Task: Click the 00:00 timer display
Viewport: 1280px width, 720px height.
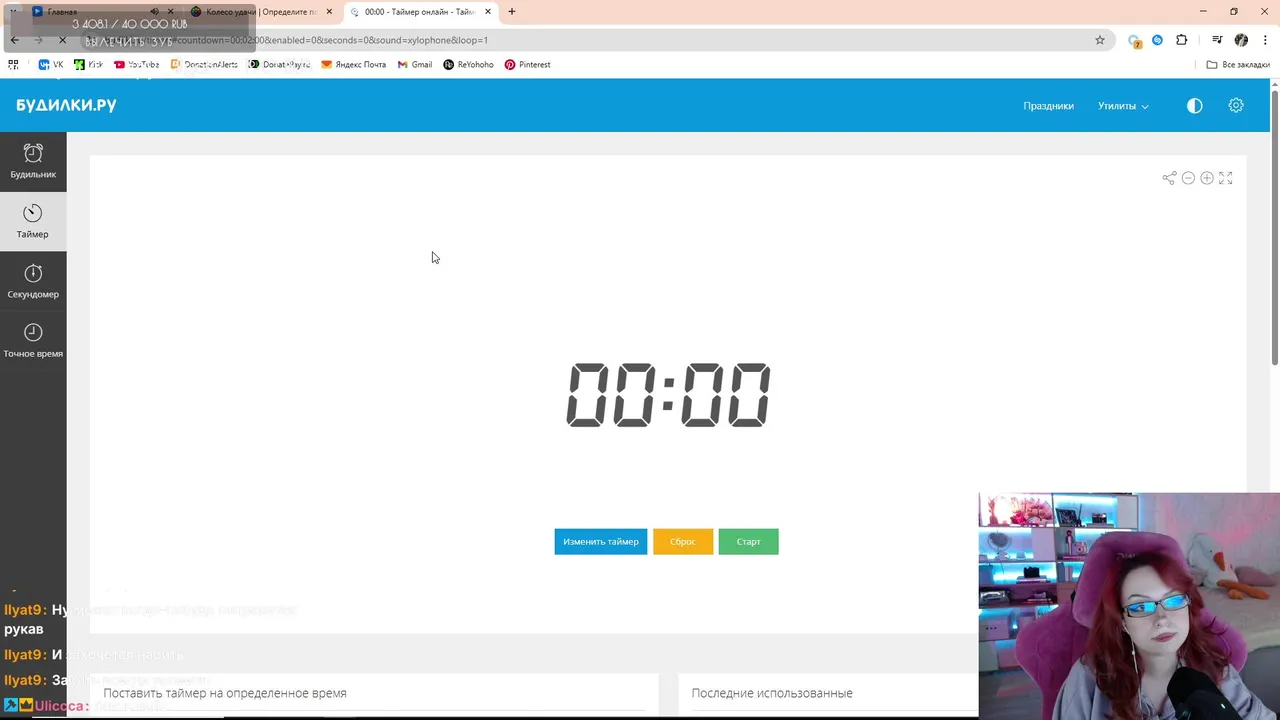Action: pos(668,395)
